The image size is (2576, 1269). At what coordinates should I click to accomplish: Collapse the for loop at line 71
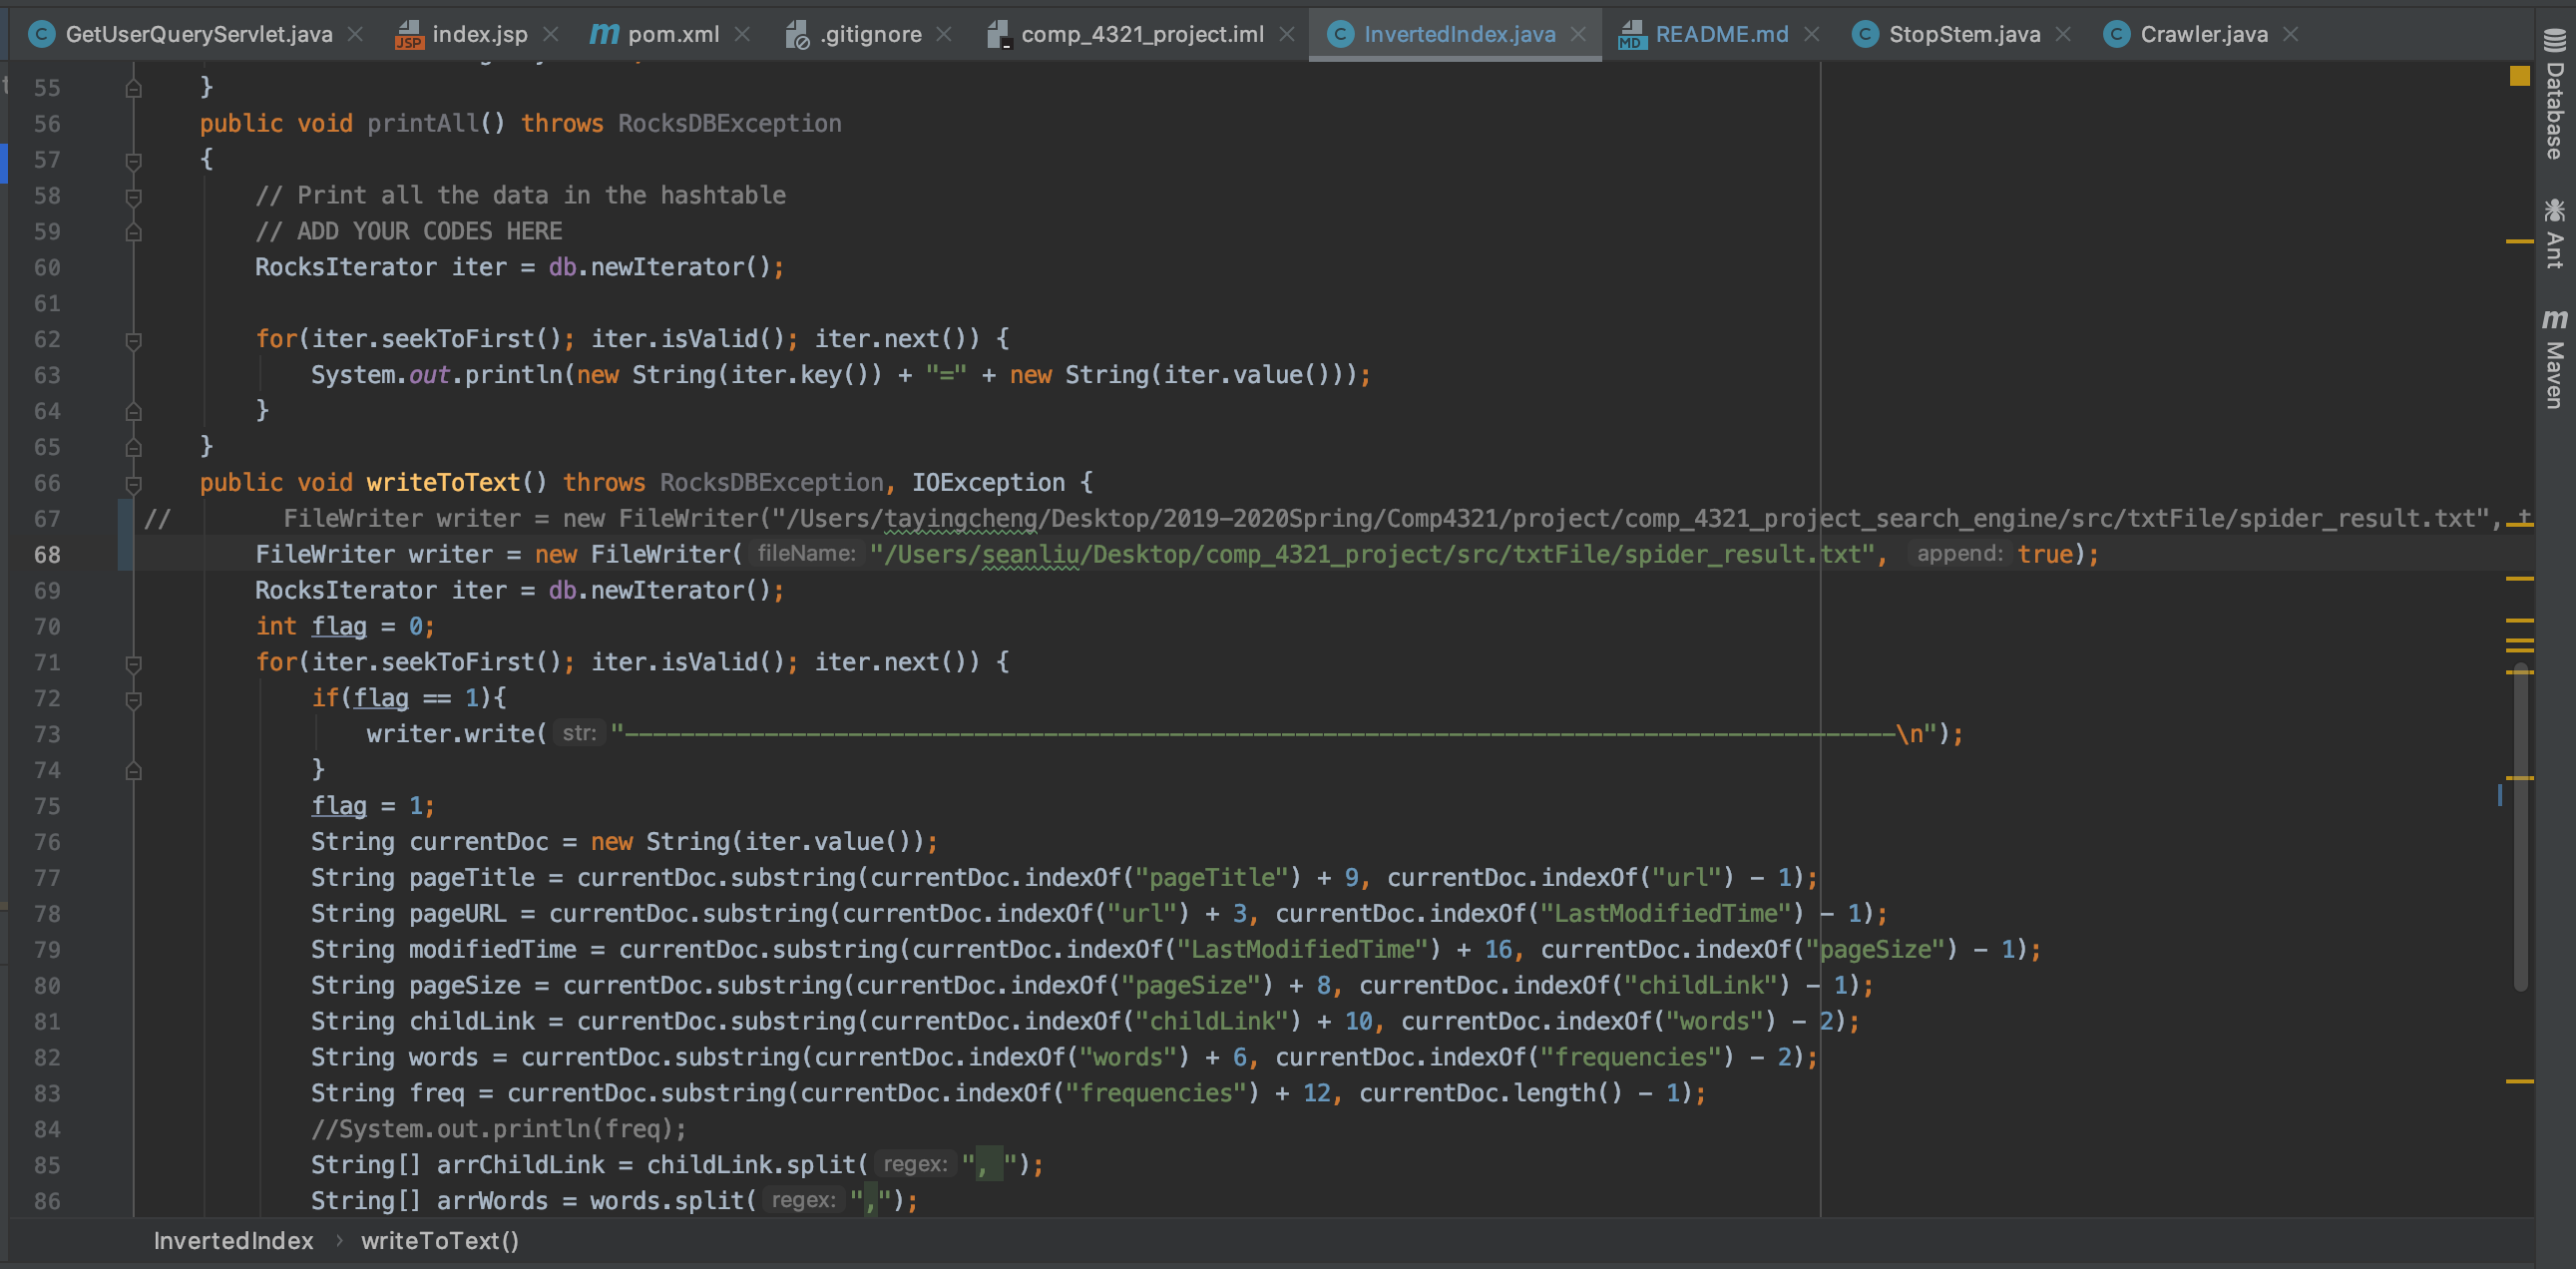point(134,663)
